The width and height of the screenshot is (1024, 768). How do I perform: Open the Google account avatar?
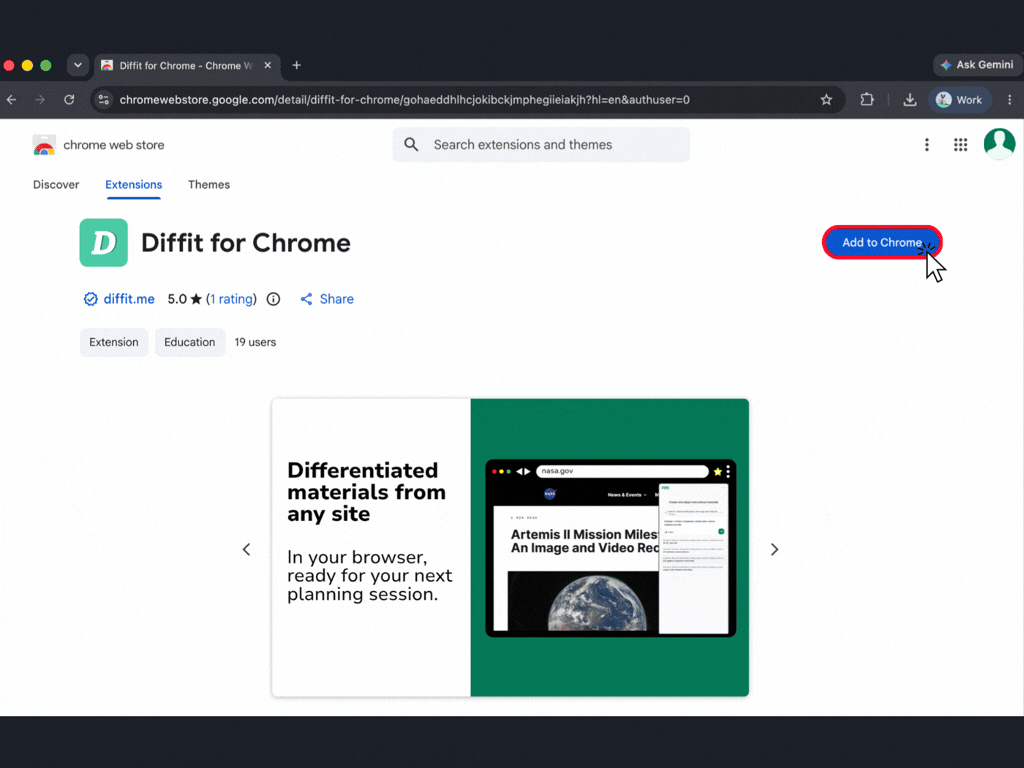[x=999, y=144]
